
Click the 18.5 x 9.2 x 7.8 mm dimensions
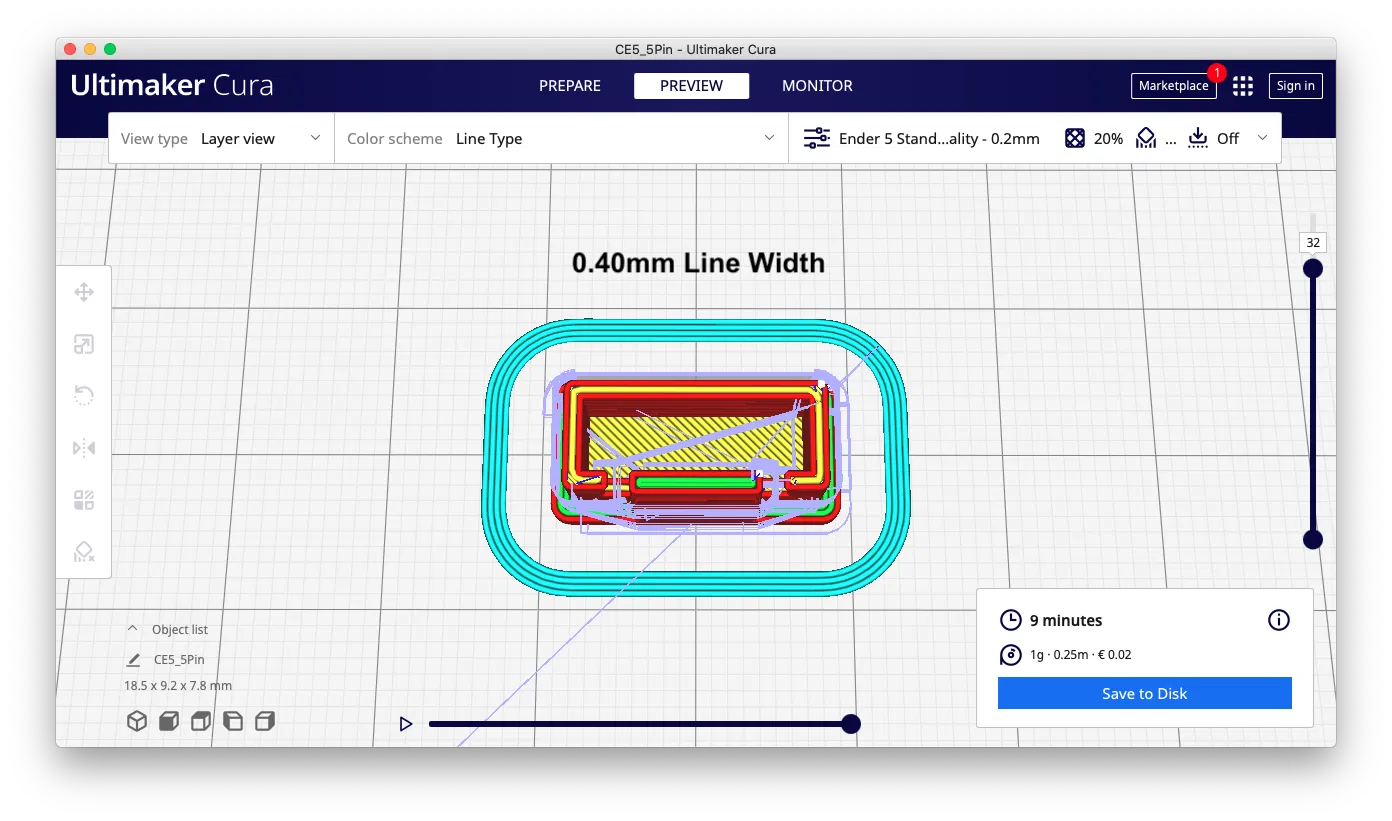178,686
